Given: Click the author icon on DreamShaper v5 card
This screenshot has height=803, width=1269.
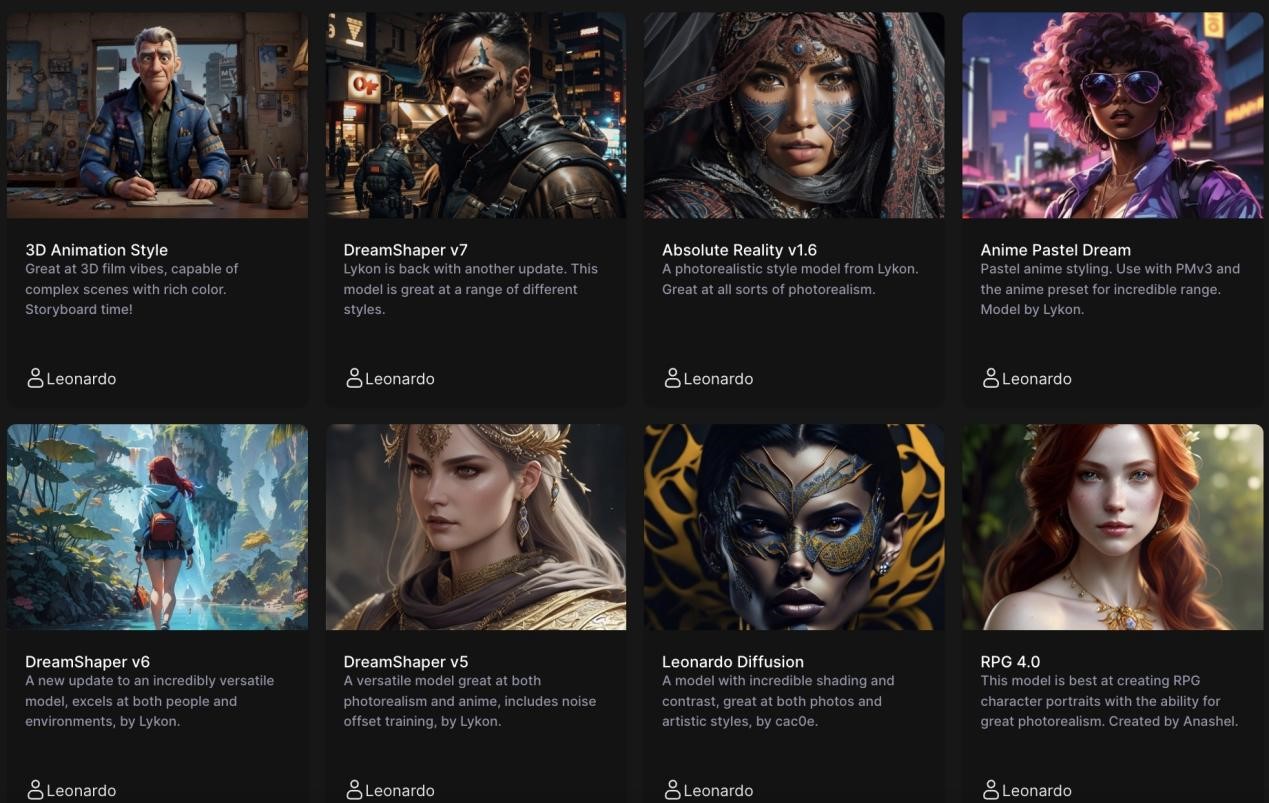Looking at the screenshot, I should (353, 790).
